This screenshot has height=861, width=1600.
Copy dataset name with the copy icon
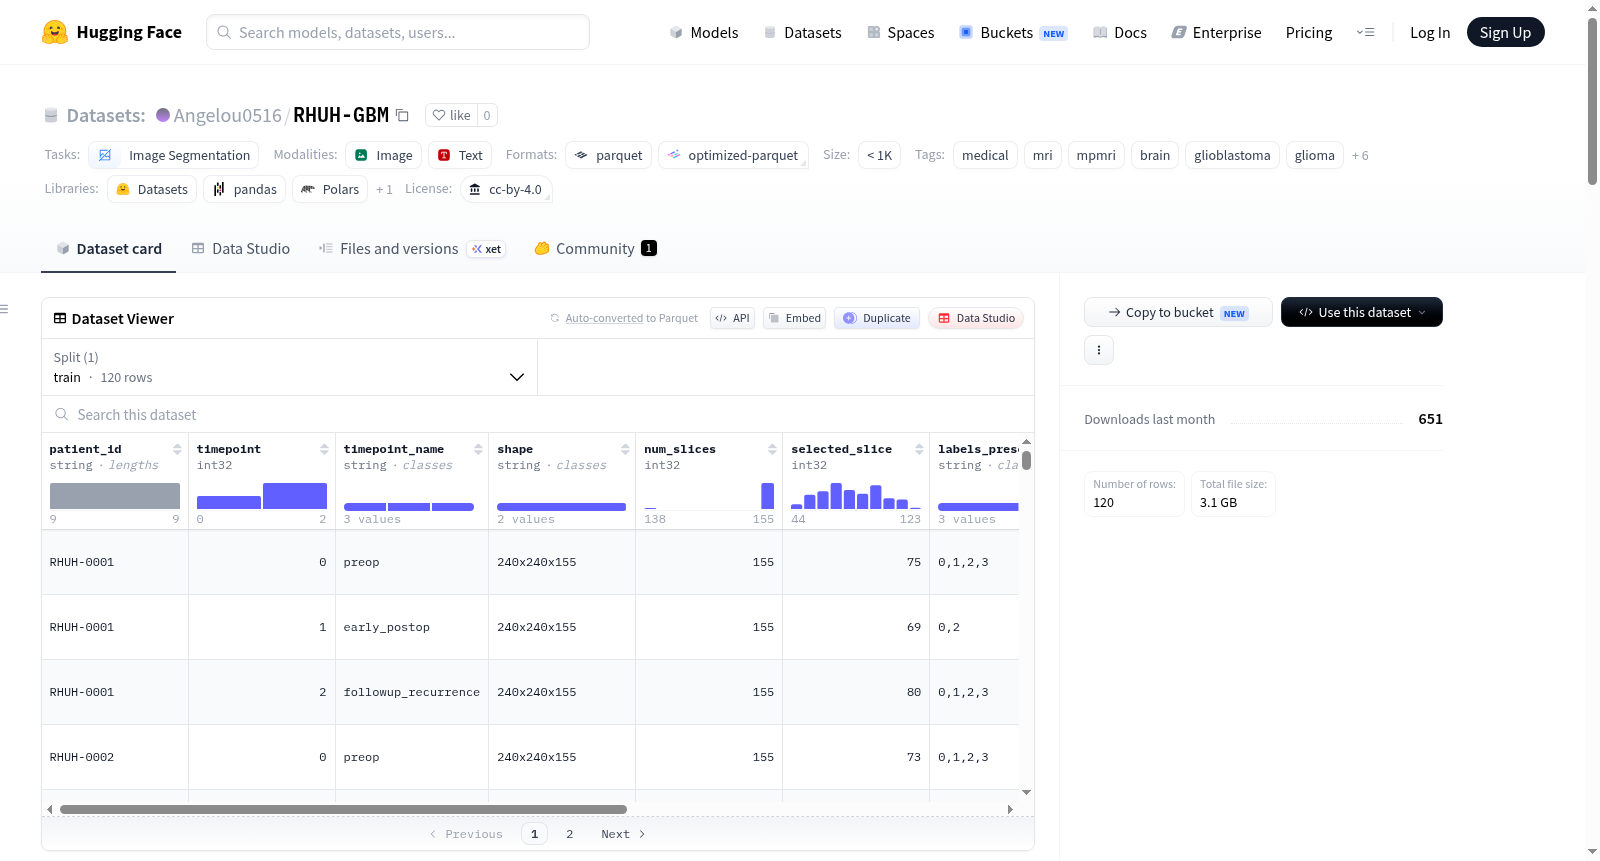click(x=403, y=115)
